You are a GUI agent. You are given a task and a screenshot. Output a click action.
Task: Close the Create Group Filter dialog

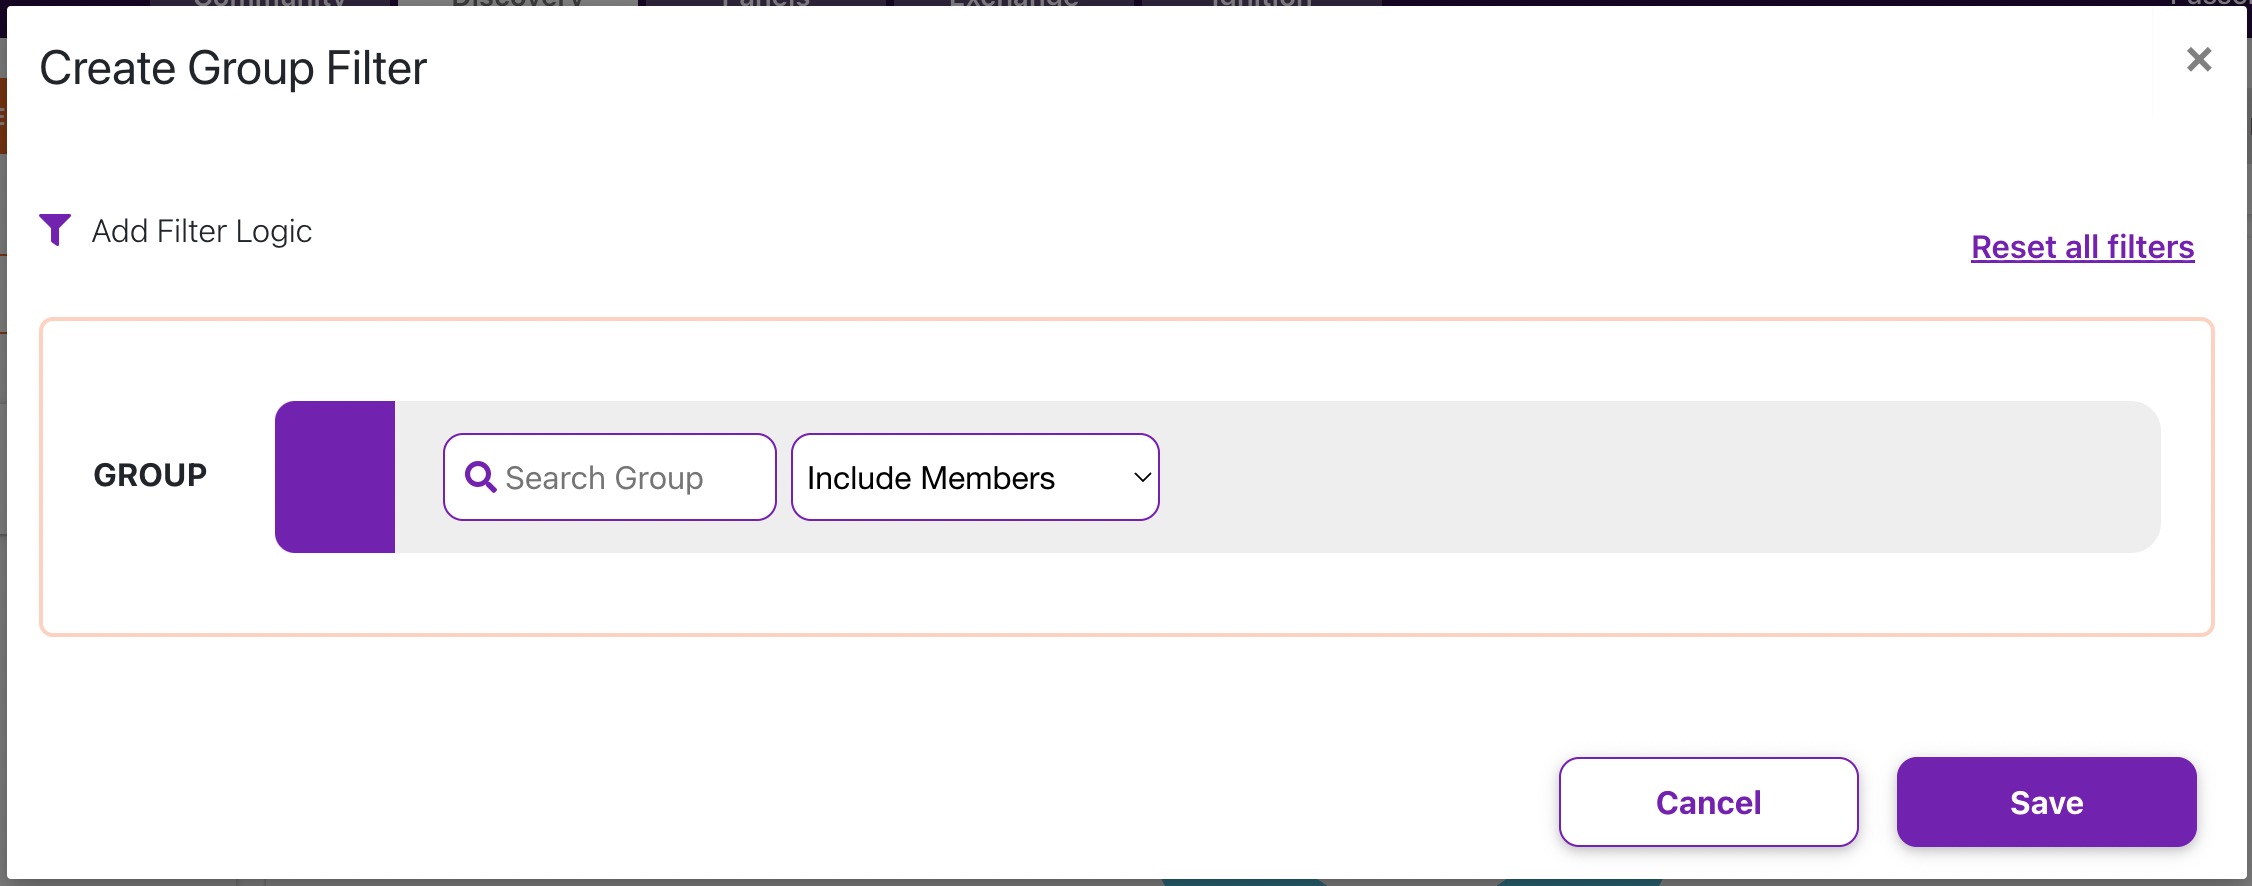coord(2199,60)
